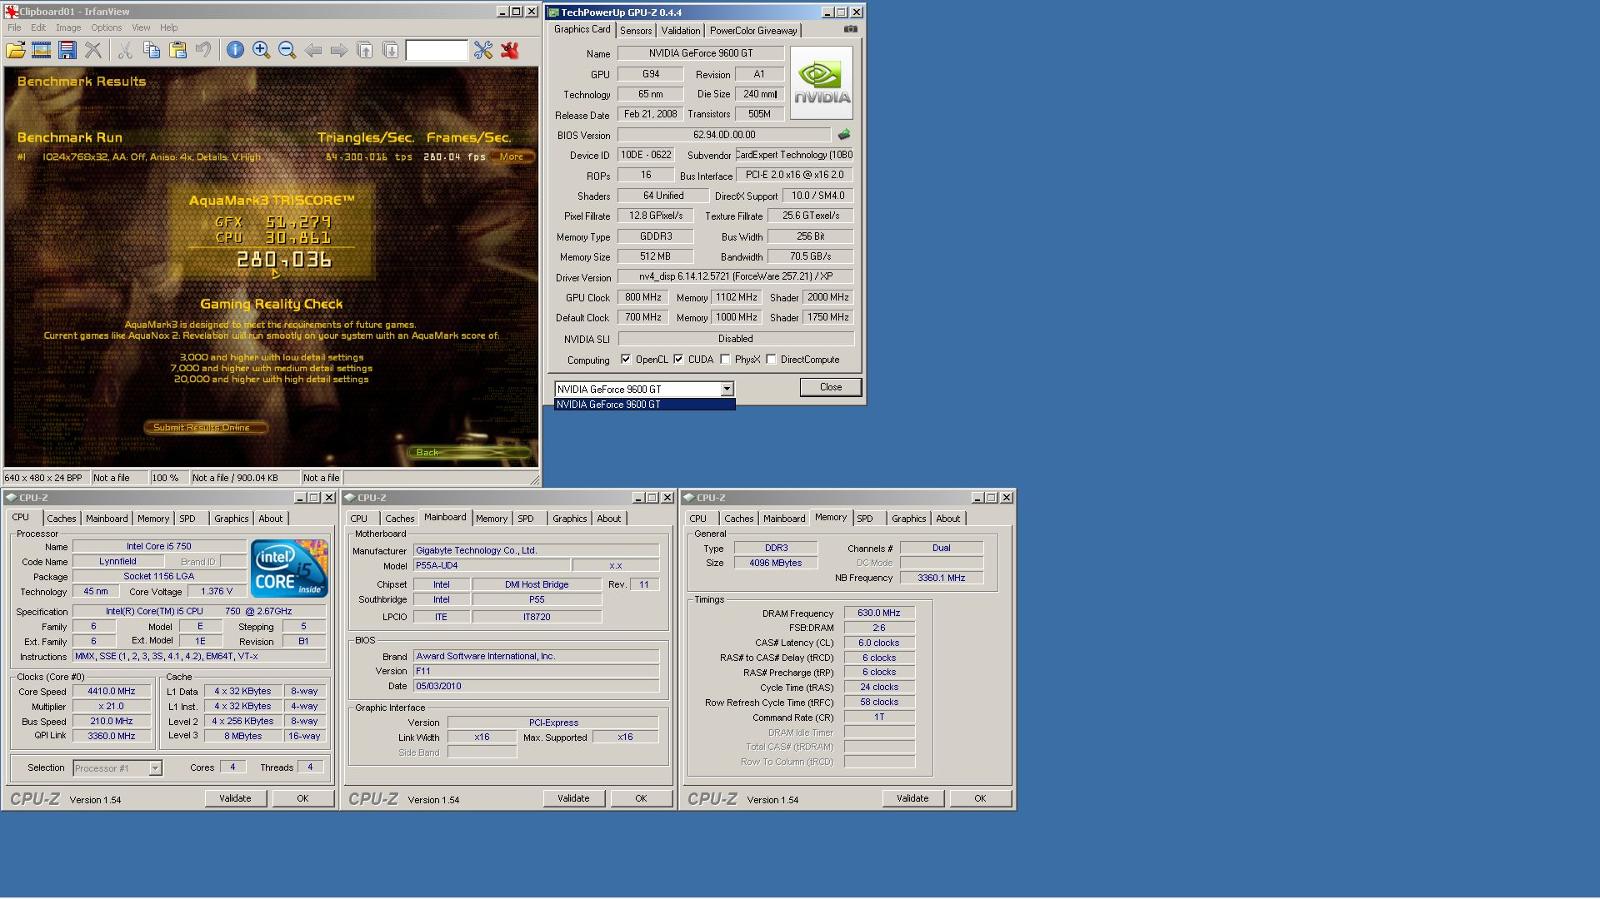This screenshot has height=899, width=1600.
Task: Open the IrfanView Options menu
Action: [106, 28]
